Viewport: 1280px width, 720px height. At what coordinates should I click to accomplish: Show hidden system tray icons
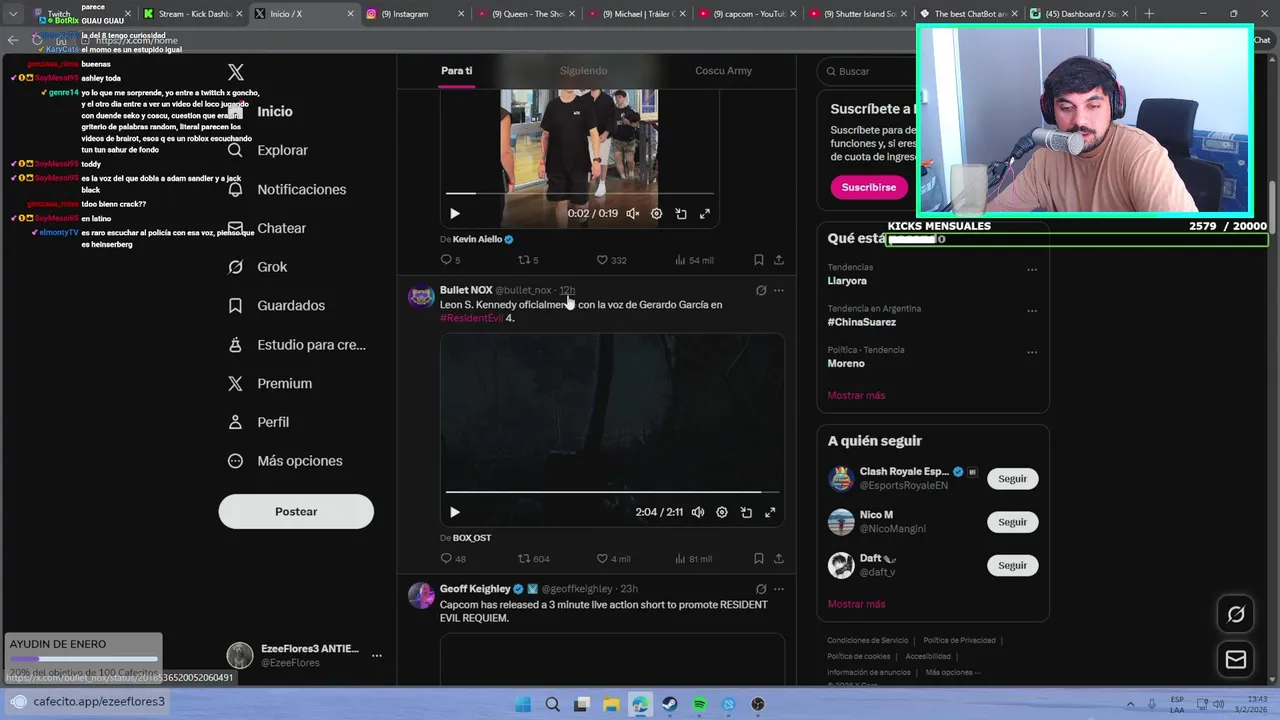pyautogui.click(x=1131, y=704)
